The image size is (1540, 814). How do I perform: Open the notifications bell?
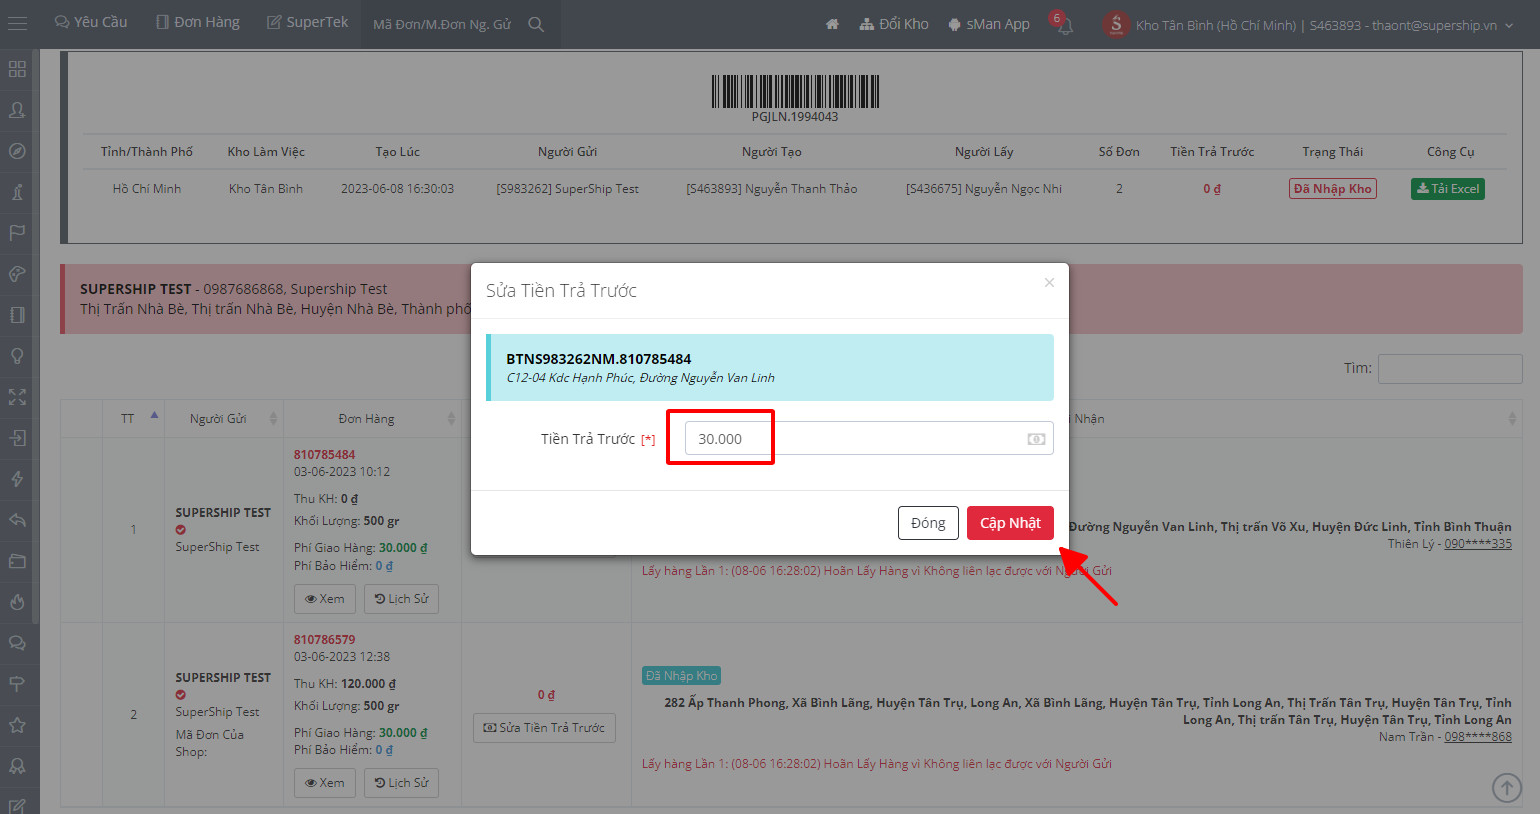(1065, 25)
